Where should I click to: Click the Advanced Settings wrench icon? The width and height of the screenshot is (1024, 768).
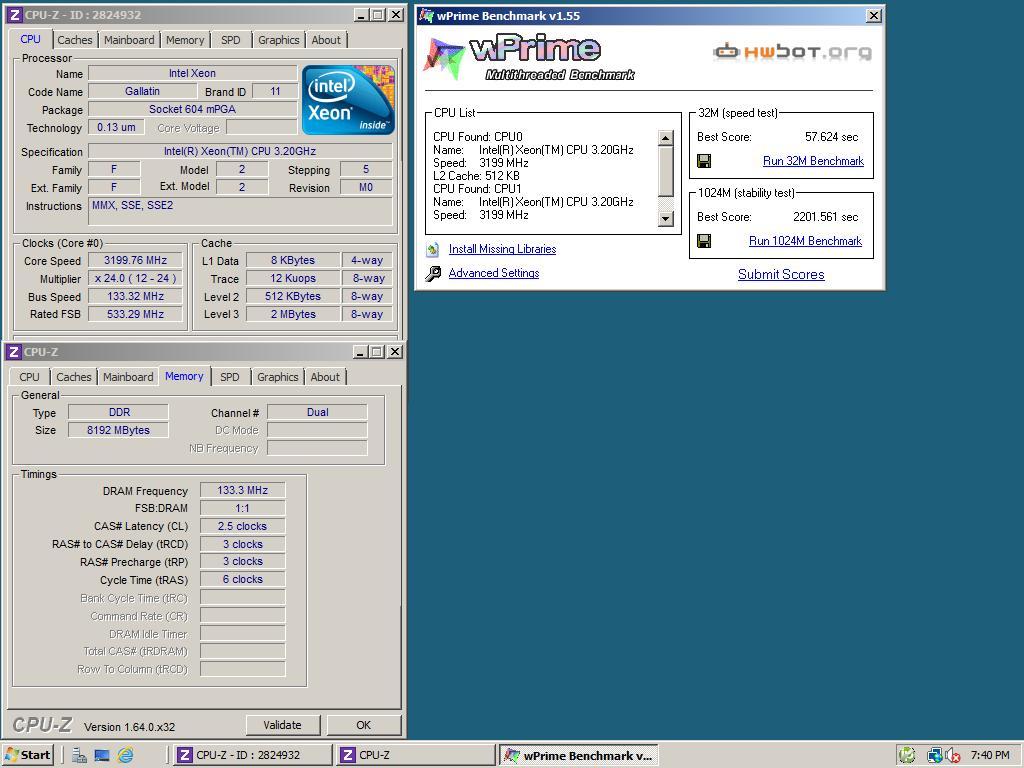click(432, 274)
